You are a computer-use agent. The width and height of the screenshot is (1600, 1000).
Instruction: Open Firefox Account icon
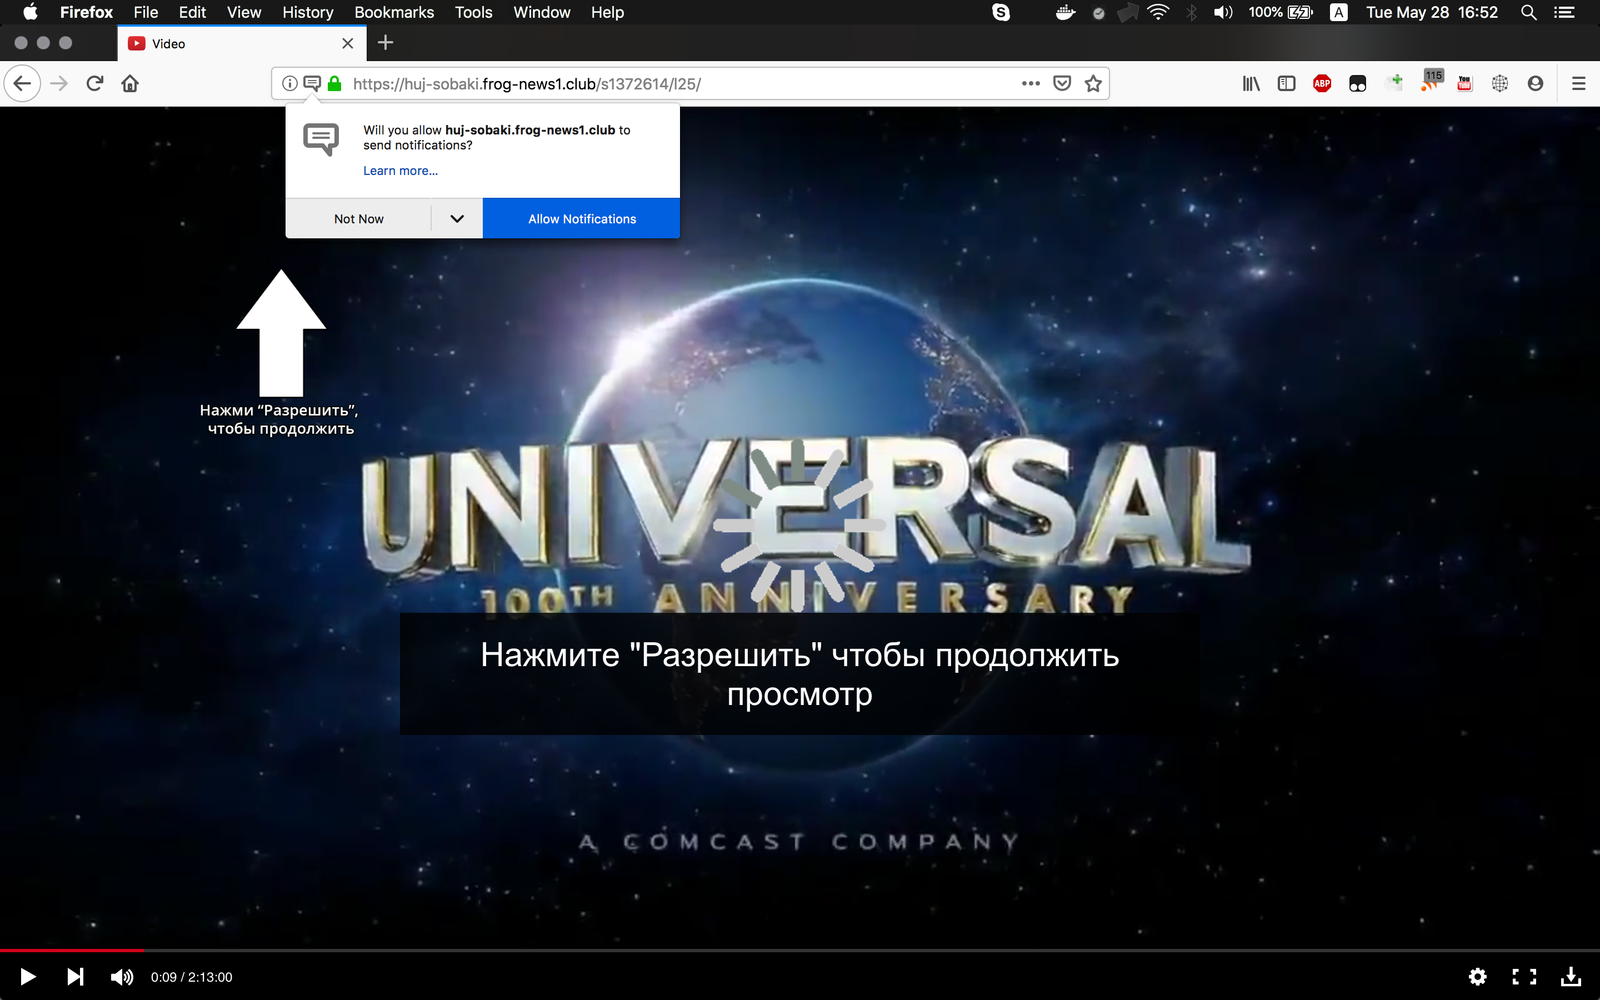coord(1535,84)
